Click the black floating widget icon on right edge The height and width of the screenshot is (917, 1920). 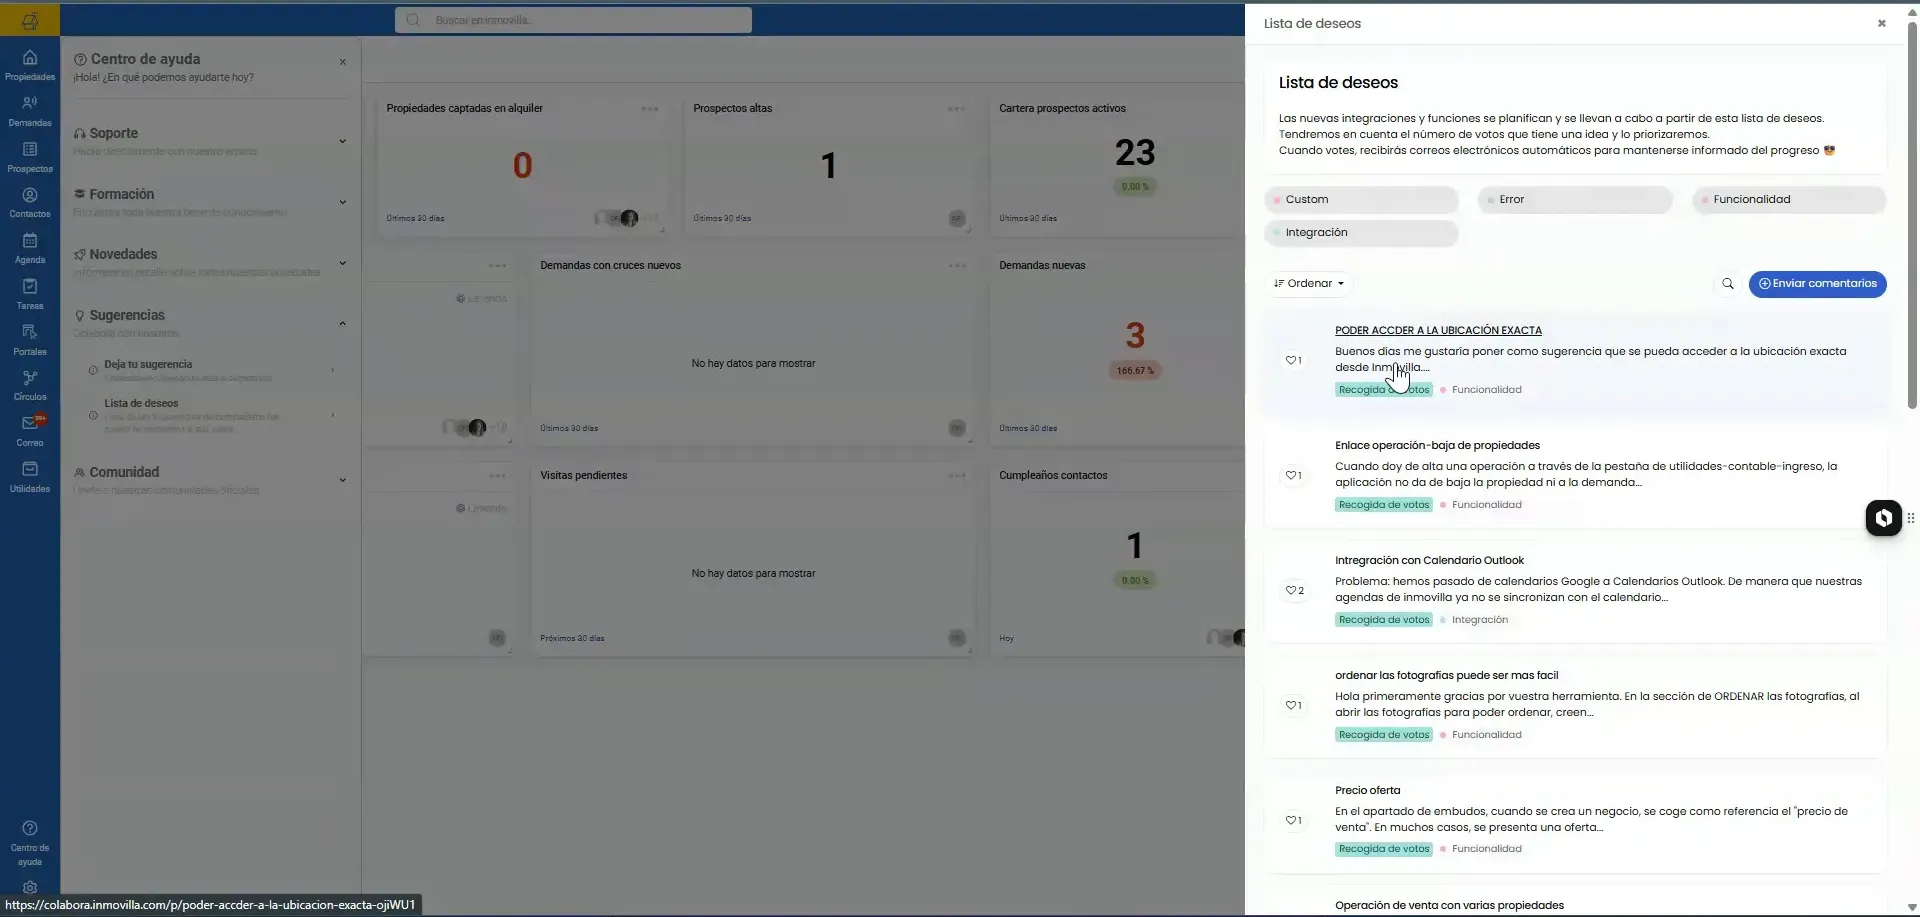(x=1883, y=518)
